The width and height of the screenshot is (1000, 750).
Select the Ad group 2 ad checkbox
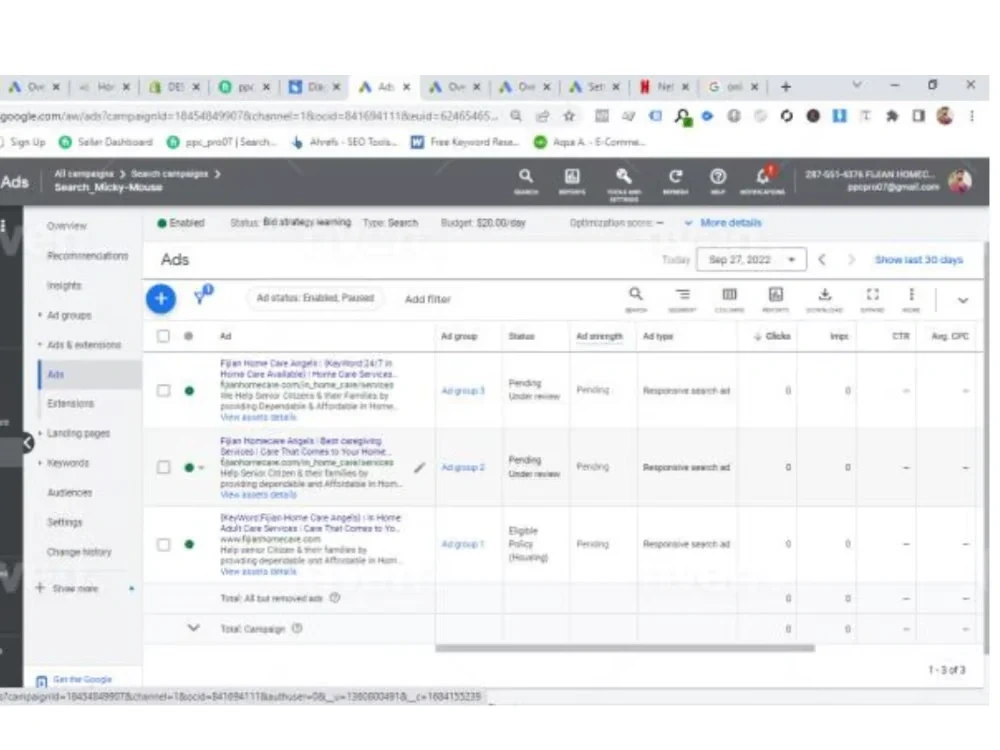164,467
